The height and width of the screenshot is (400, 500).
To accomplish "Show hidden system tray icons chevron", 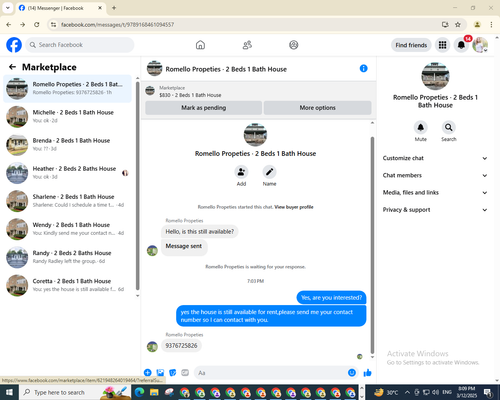I will click(407, 392).
